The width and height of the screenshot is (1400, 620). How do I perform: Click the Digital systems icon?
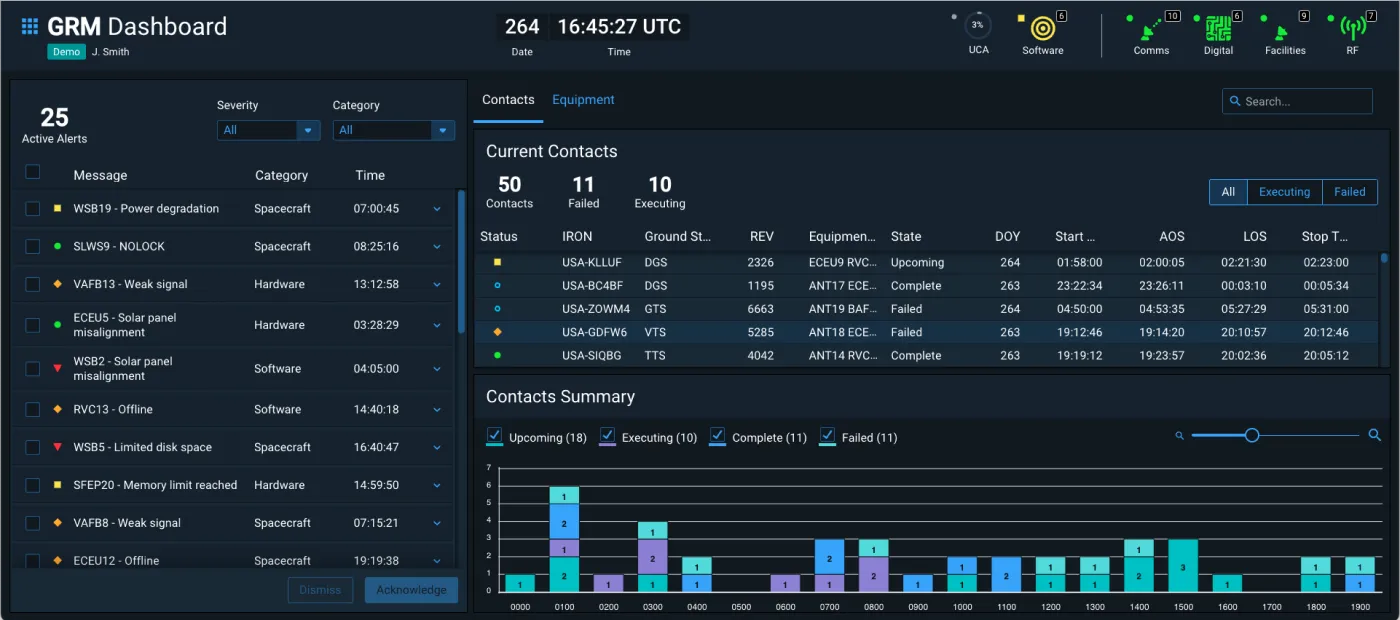pos(1218,30)
